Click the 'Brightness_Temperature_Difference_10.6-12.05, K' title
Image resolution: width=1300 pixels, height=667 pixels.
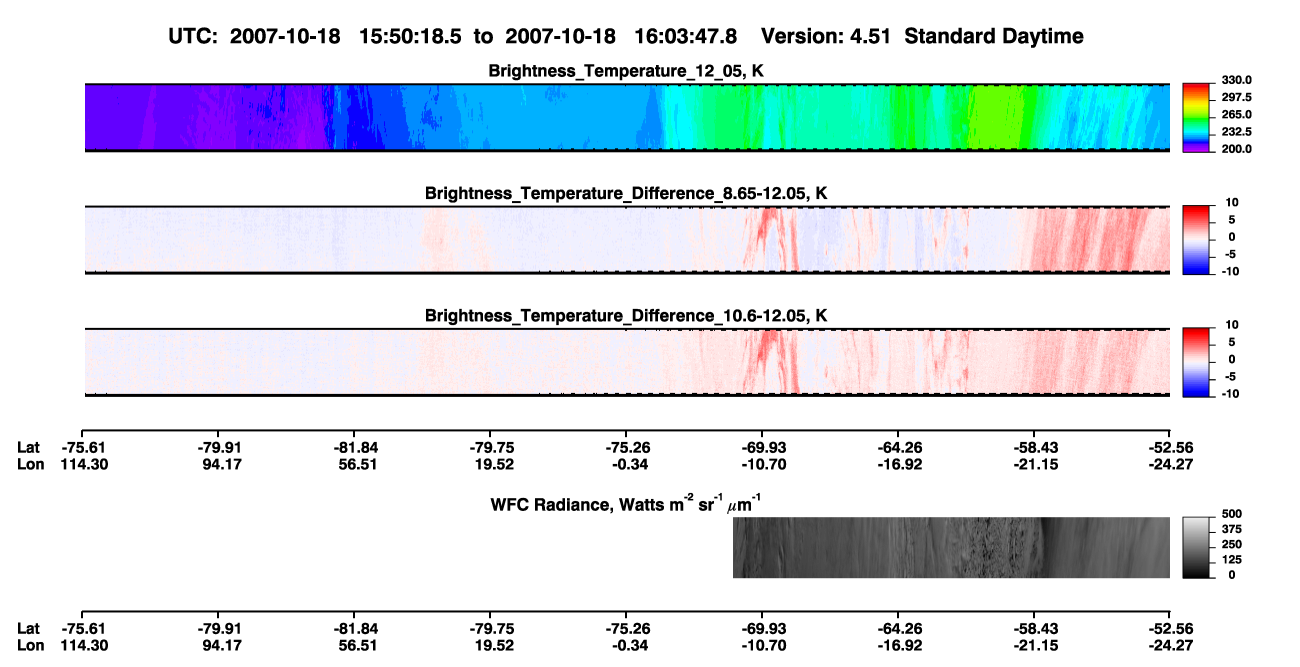[627, 316]
